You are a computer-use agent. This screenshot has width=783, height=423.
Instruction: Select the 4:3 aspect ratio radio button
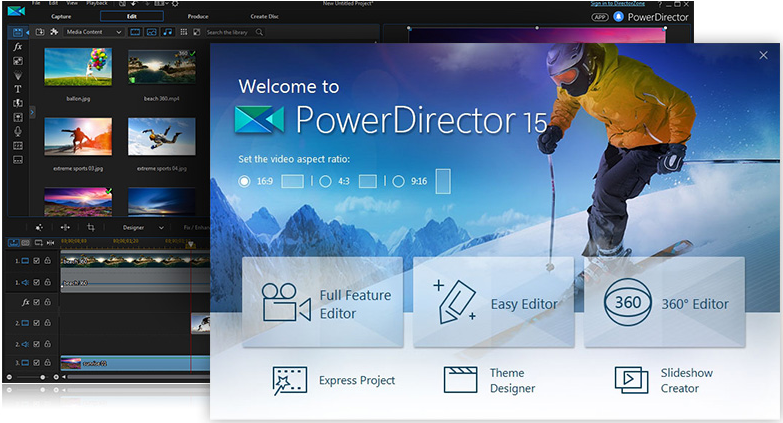(x=325, y=181)
